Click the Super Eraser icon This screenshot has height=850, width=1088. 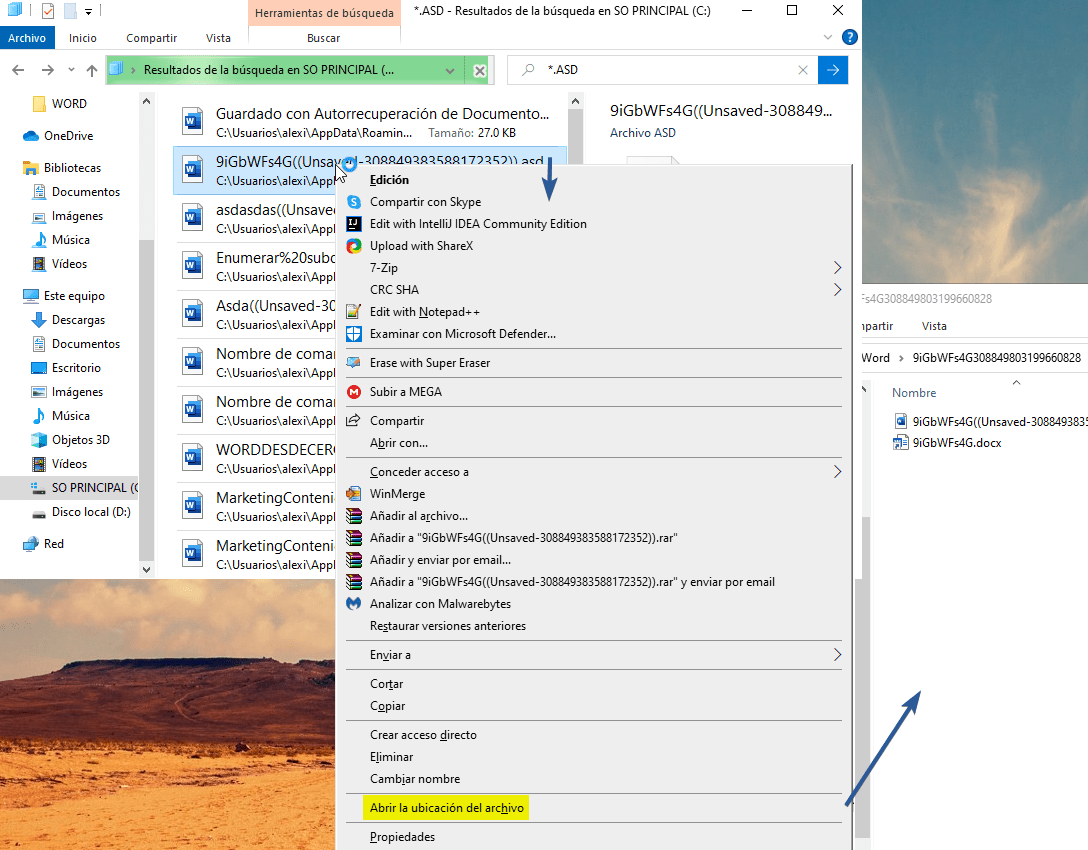coord(354,363)
